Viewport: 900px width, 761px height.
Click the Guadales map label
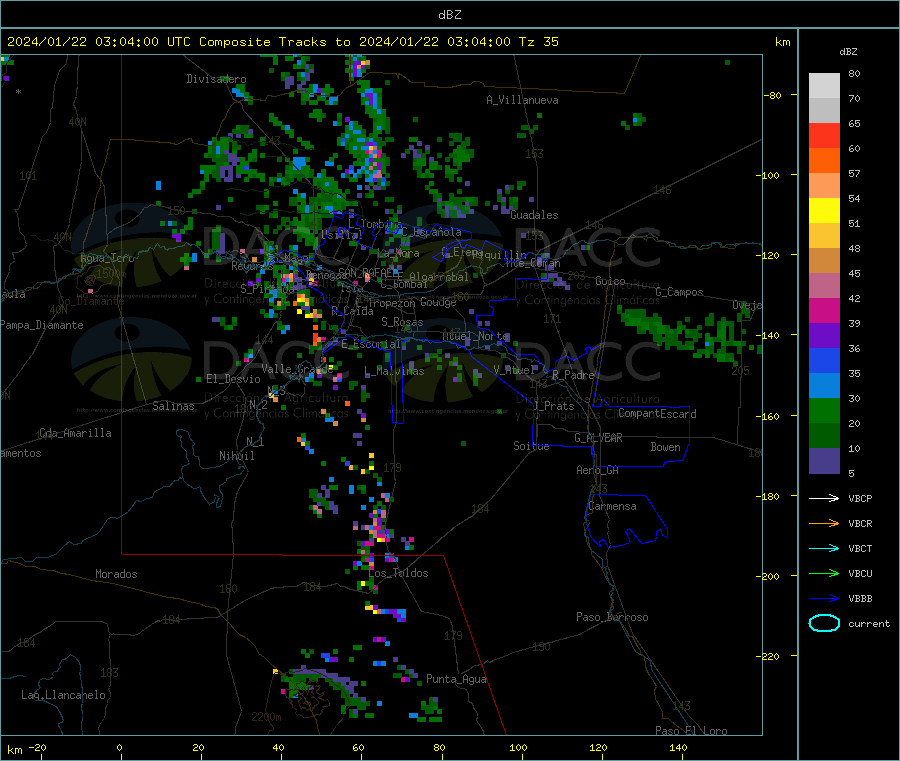(534, 215)
